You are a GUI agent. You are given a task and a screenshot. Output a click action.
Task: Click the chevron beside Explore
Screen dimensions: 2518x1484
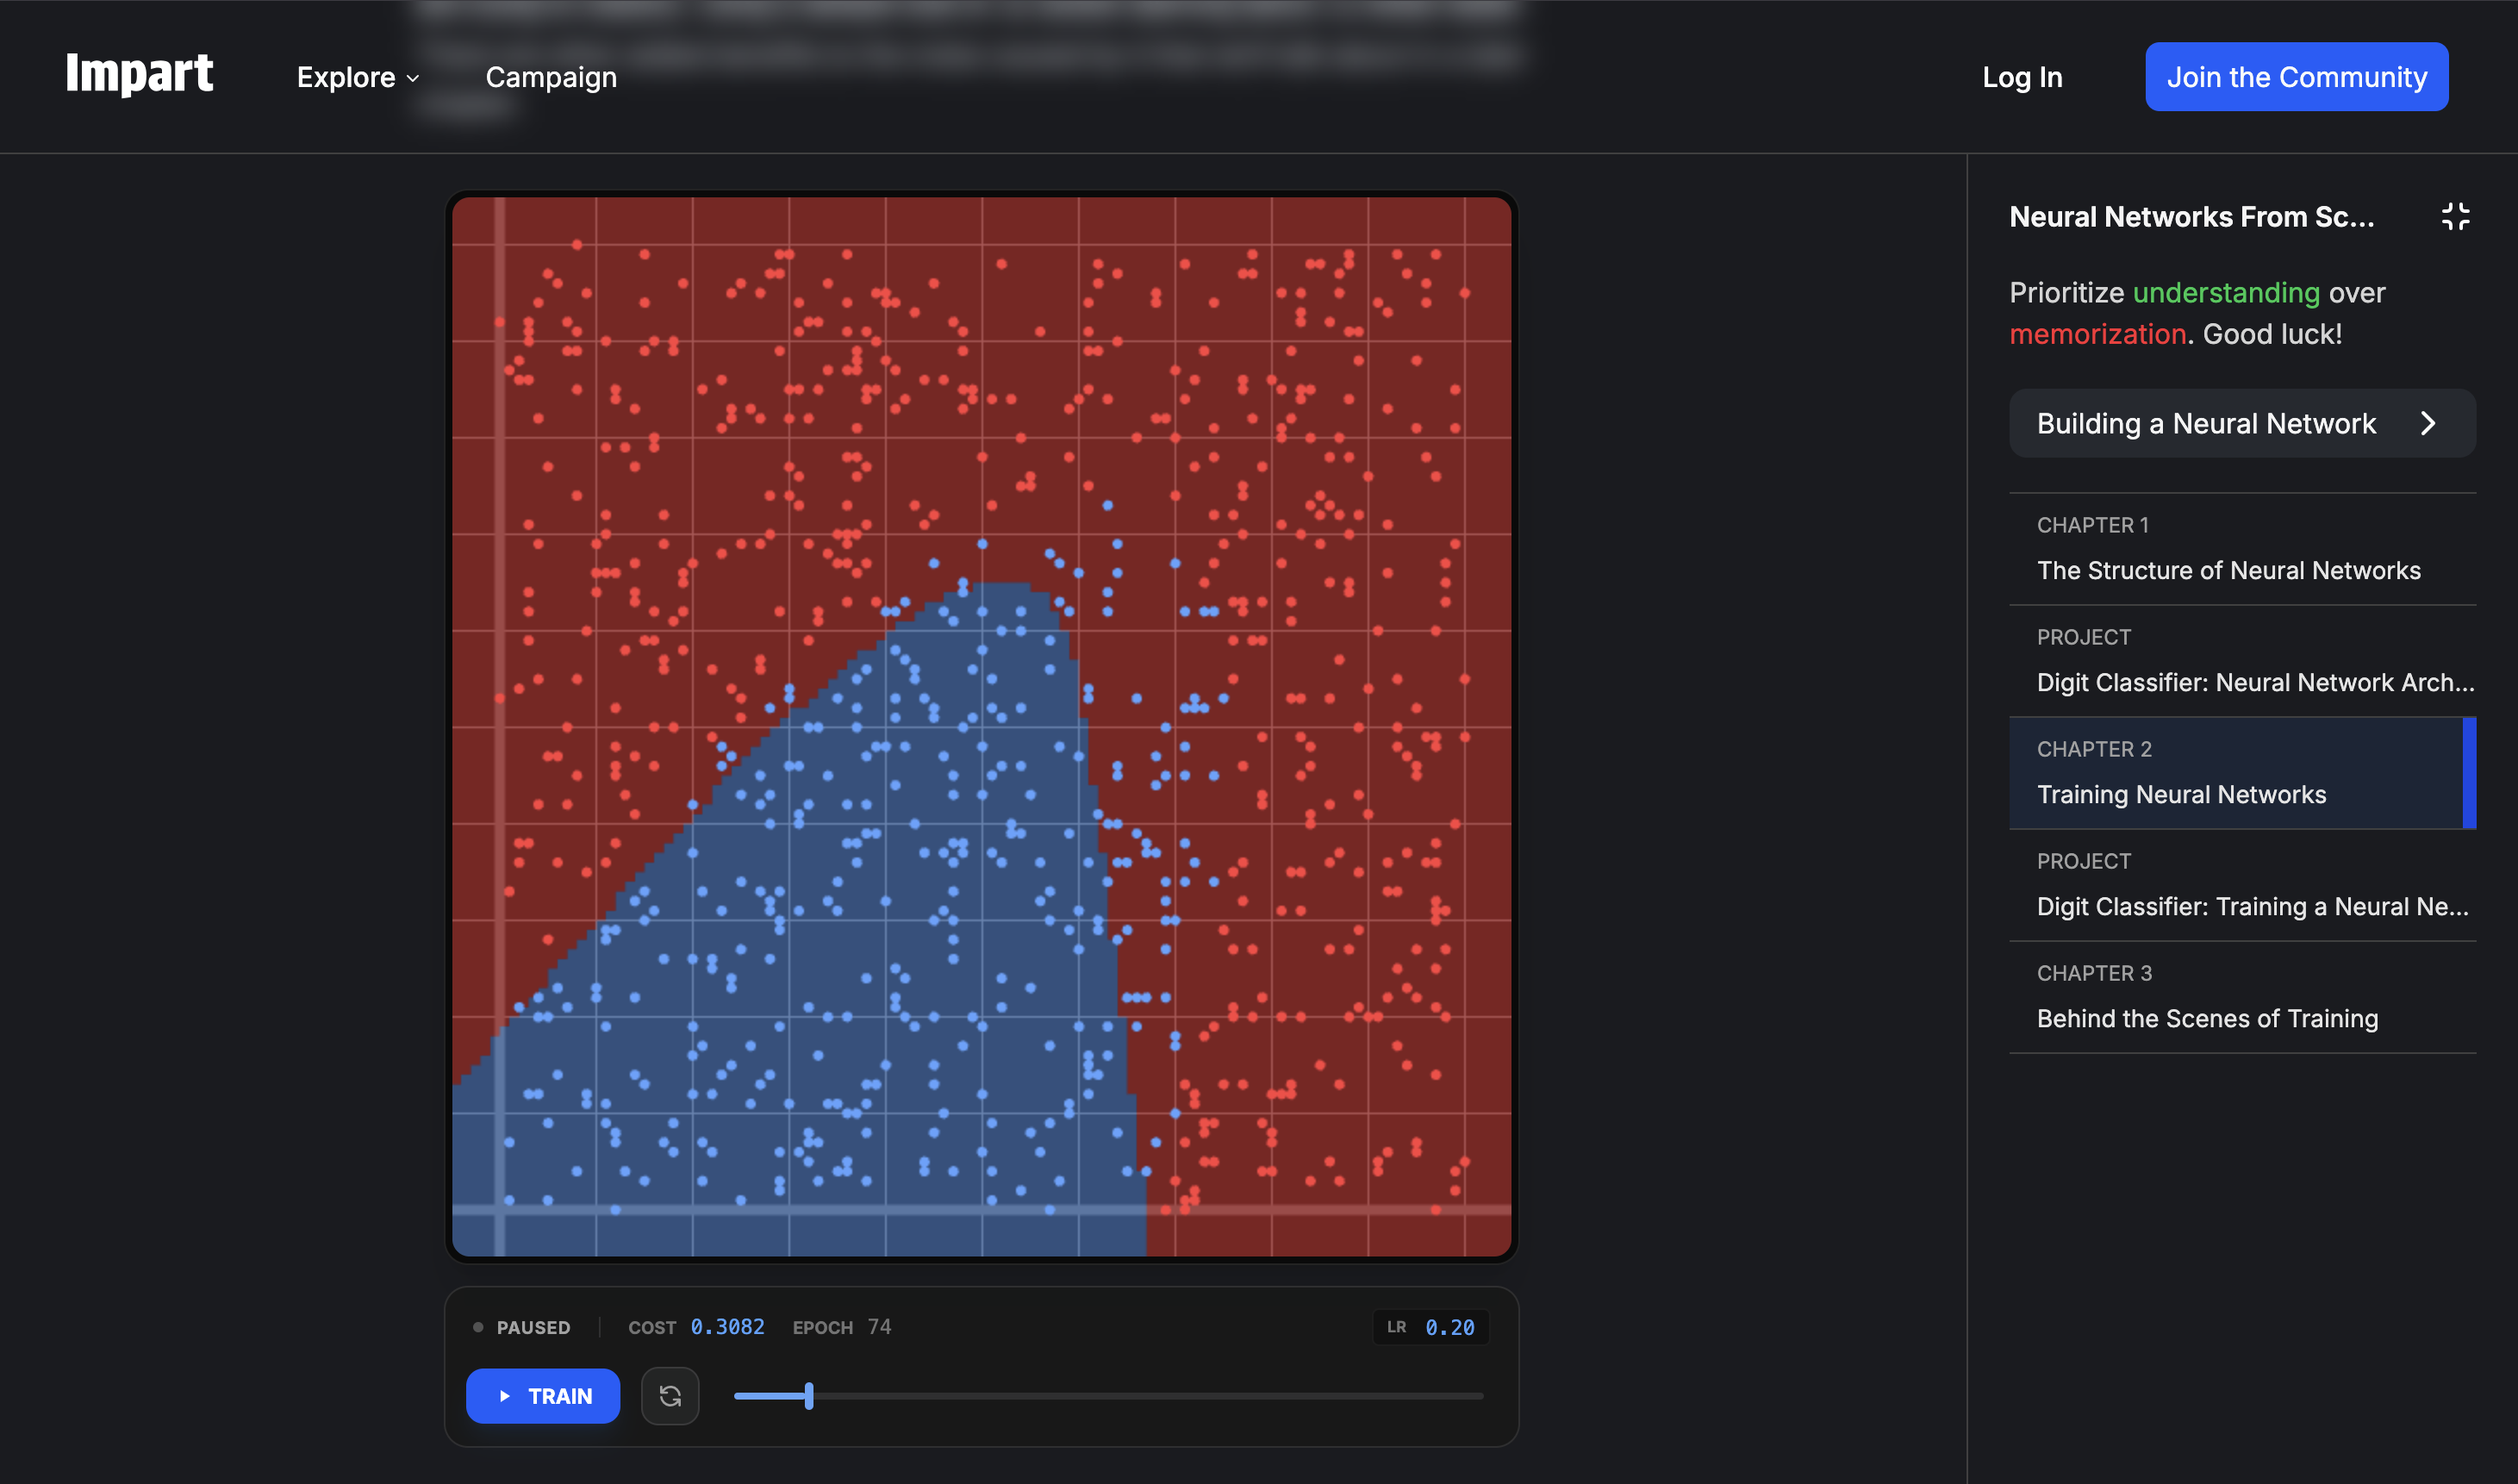pyautogui.click(x=413, y=78)
